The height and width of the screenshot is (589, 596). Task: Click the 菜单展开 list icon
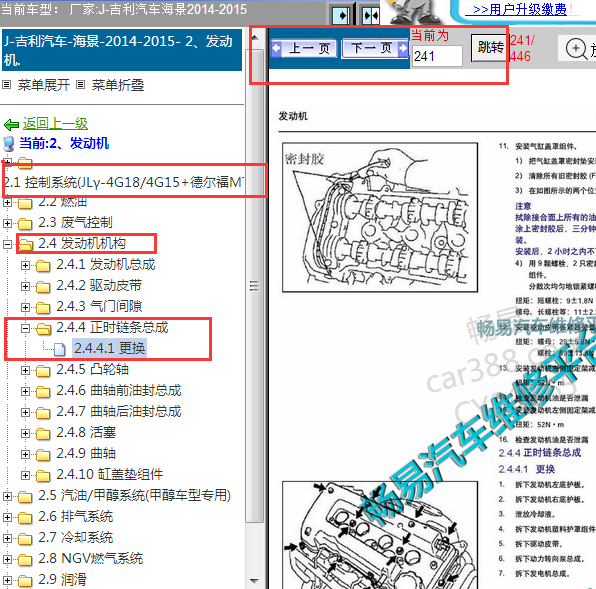click(x=6, y=84)
